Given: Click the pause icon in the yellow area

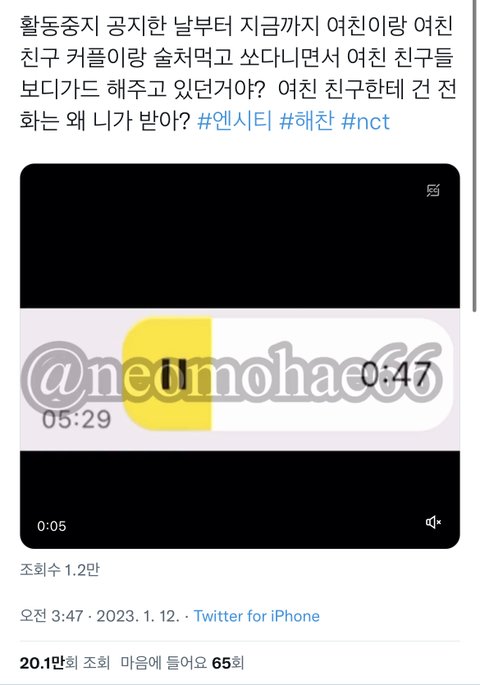Looking at the screenshot, I should (174, 374).
